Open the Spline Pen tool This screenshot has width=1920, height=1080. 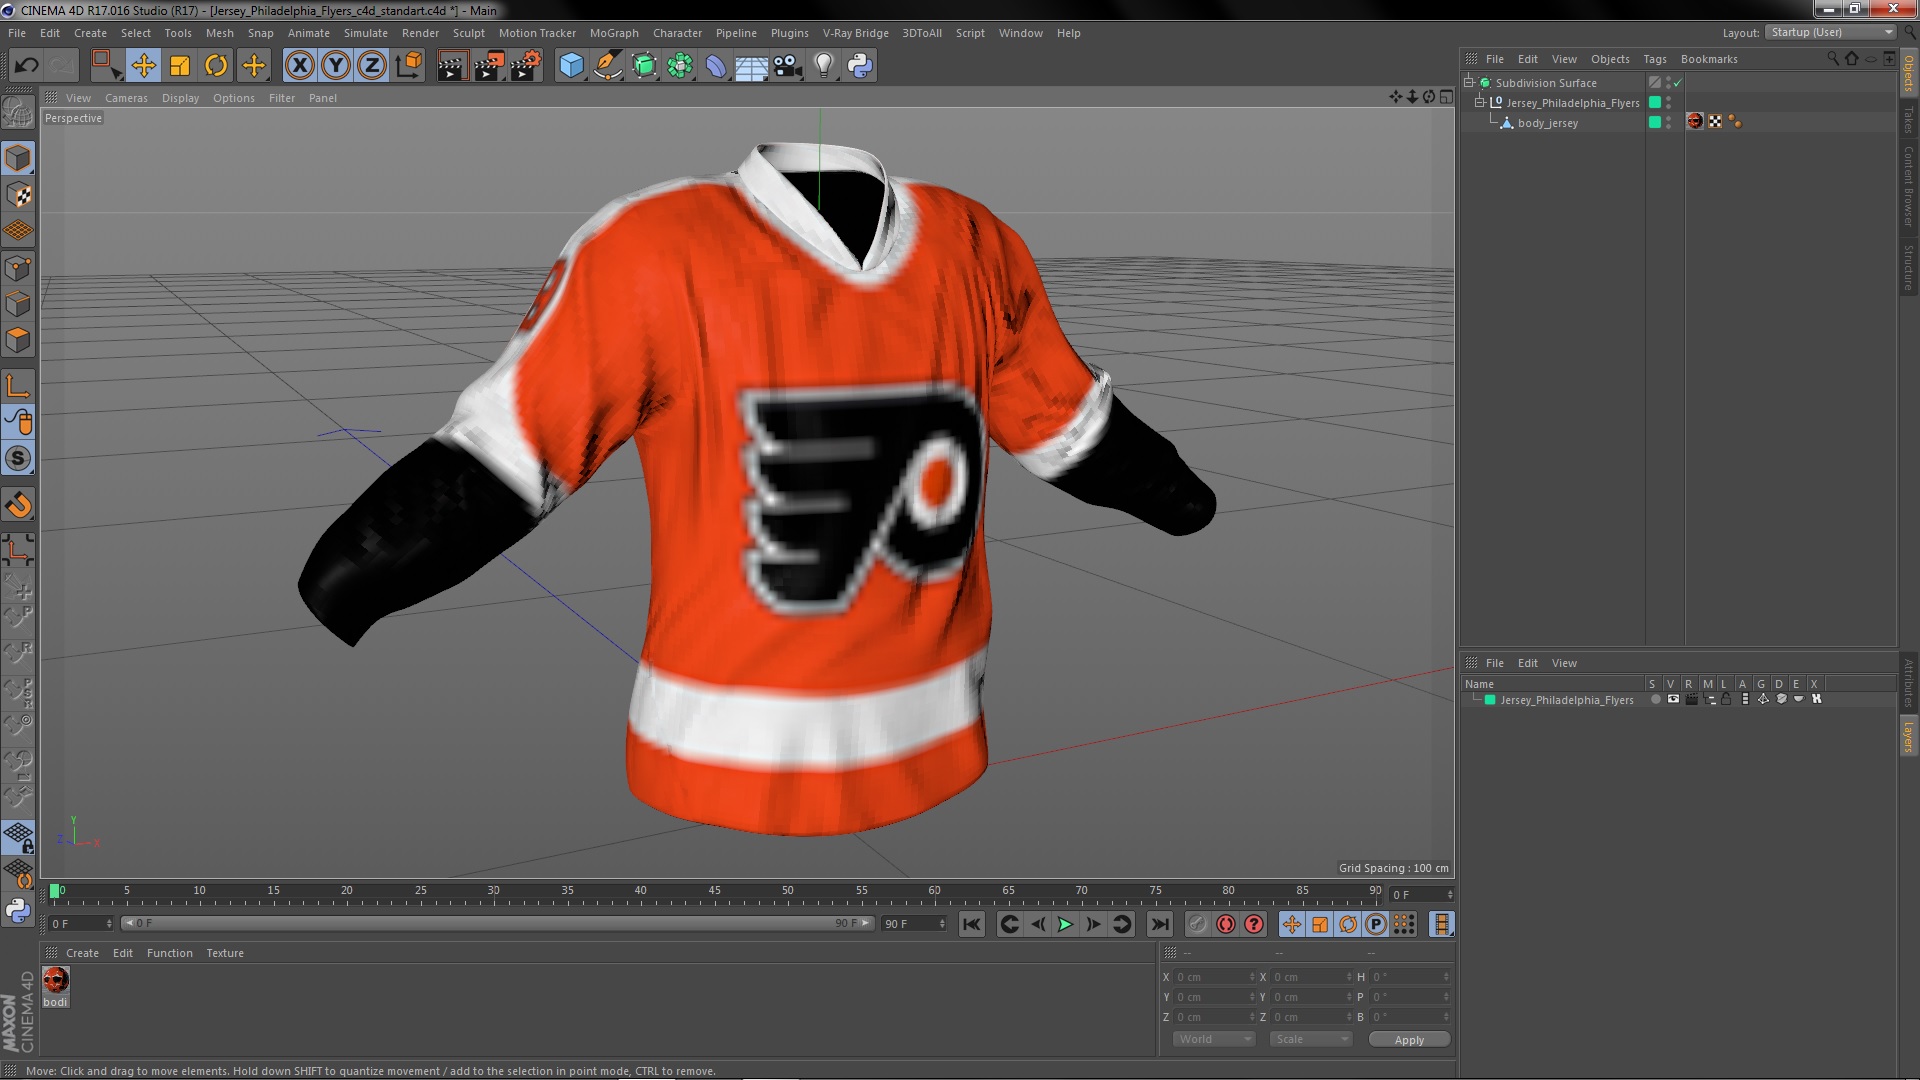(x=608, y=66)
